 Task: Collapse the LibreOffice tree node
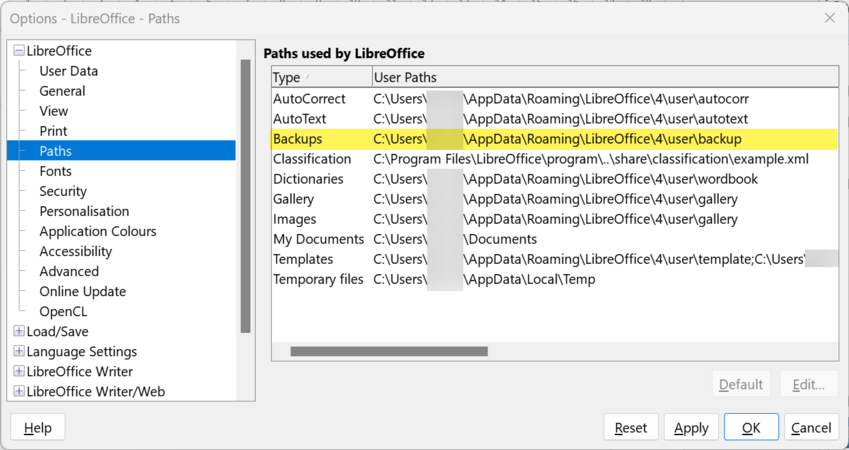pyautogui.click(x=19, y=51)
